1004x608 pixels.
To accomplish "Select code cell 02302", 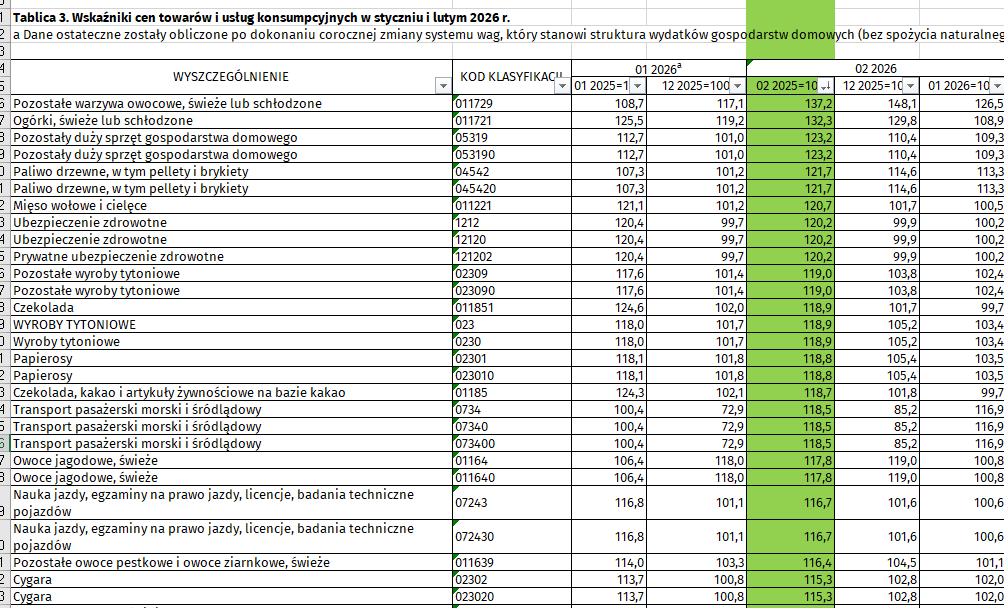I will pyautogui.click(x=512, y=579).
